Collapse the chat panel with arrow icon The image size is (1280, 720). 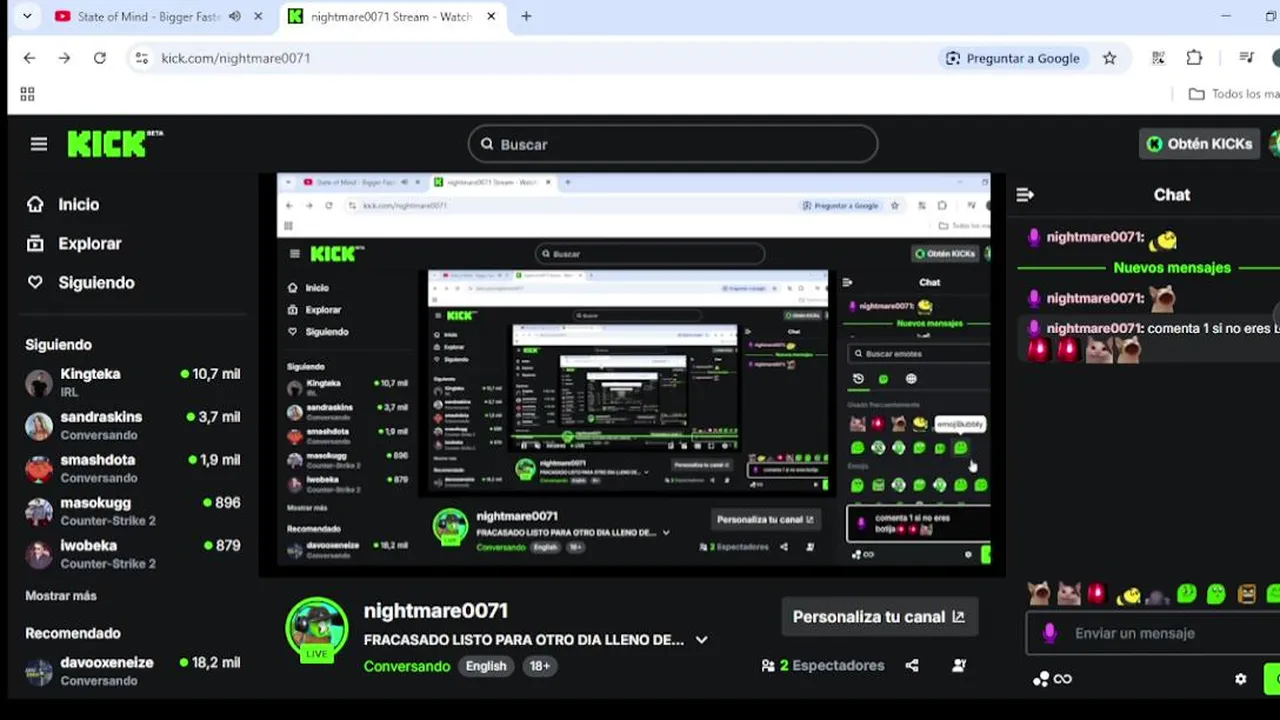1025,195
